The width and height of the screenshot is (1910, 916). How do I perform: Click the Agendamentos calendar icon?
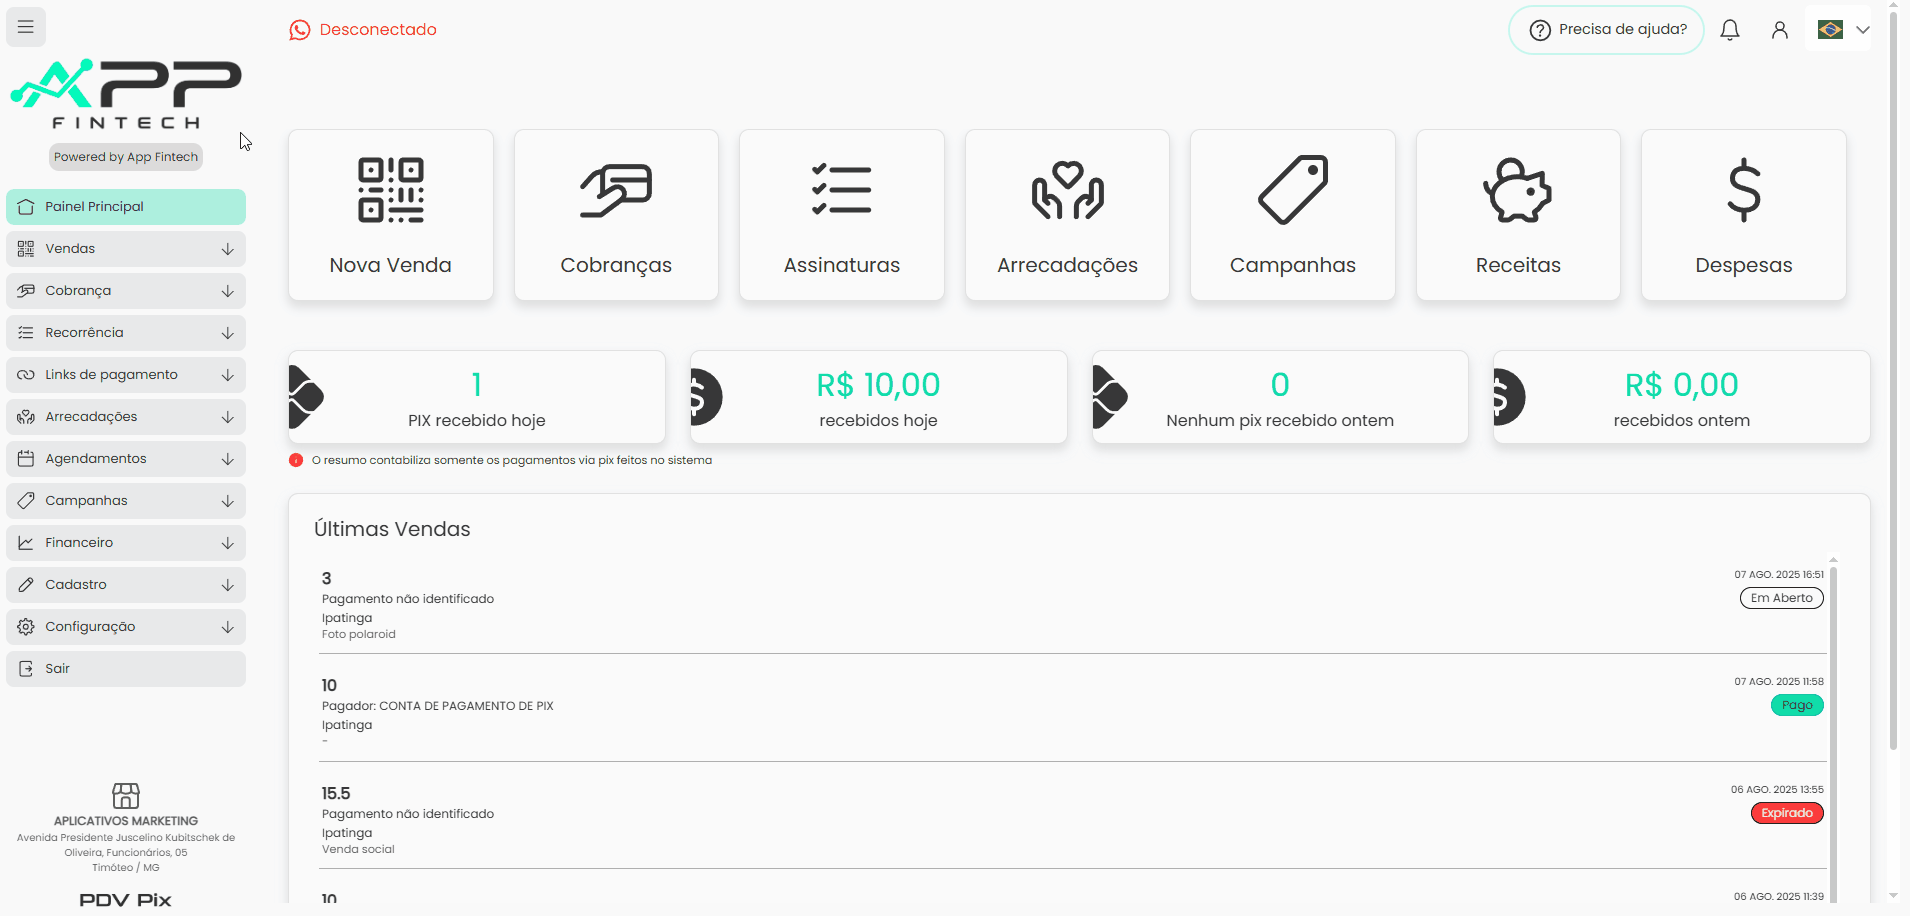(x=26, y=459)
